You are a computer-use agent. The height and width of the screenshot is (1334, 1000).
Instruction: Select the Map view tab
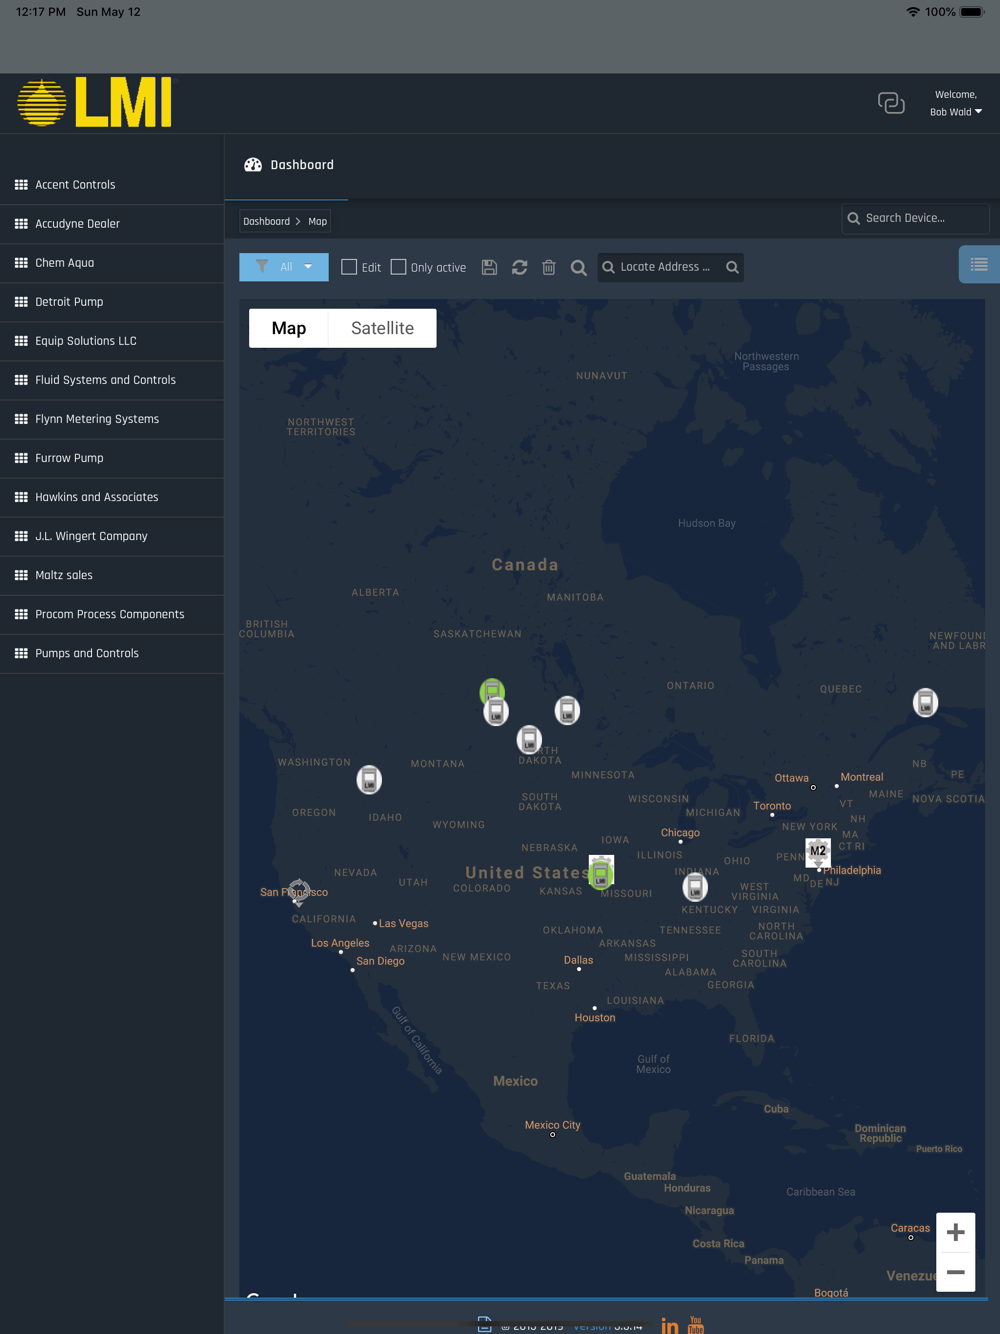(x=289, y=328)
